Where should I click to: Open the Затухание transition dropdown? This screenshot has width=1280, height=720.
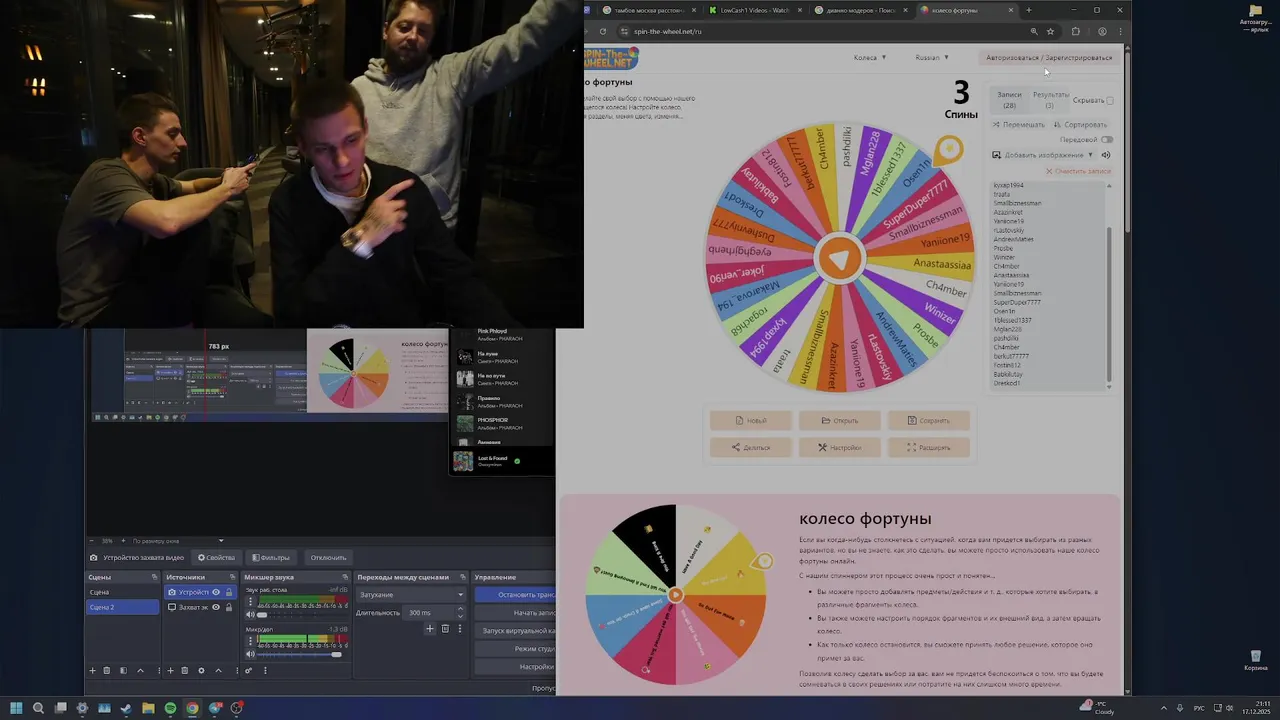(411, 595)
